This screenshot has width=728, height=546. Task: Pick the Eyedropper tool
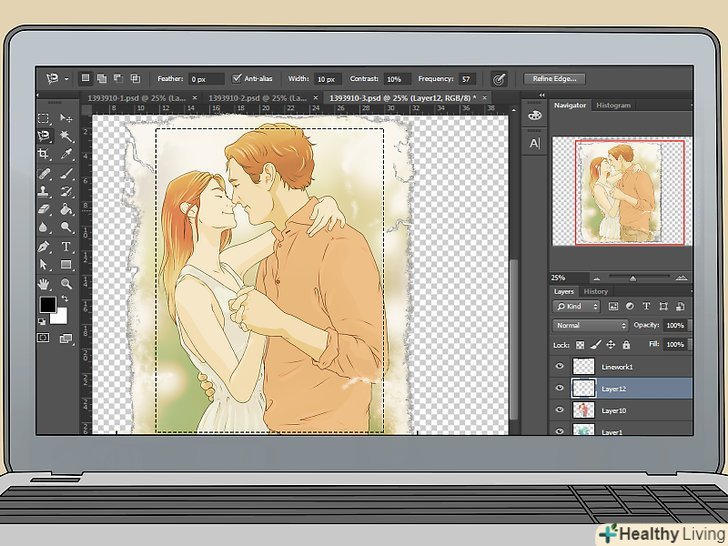coord(67,154)
